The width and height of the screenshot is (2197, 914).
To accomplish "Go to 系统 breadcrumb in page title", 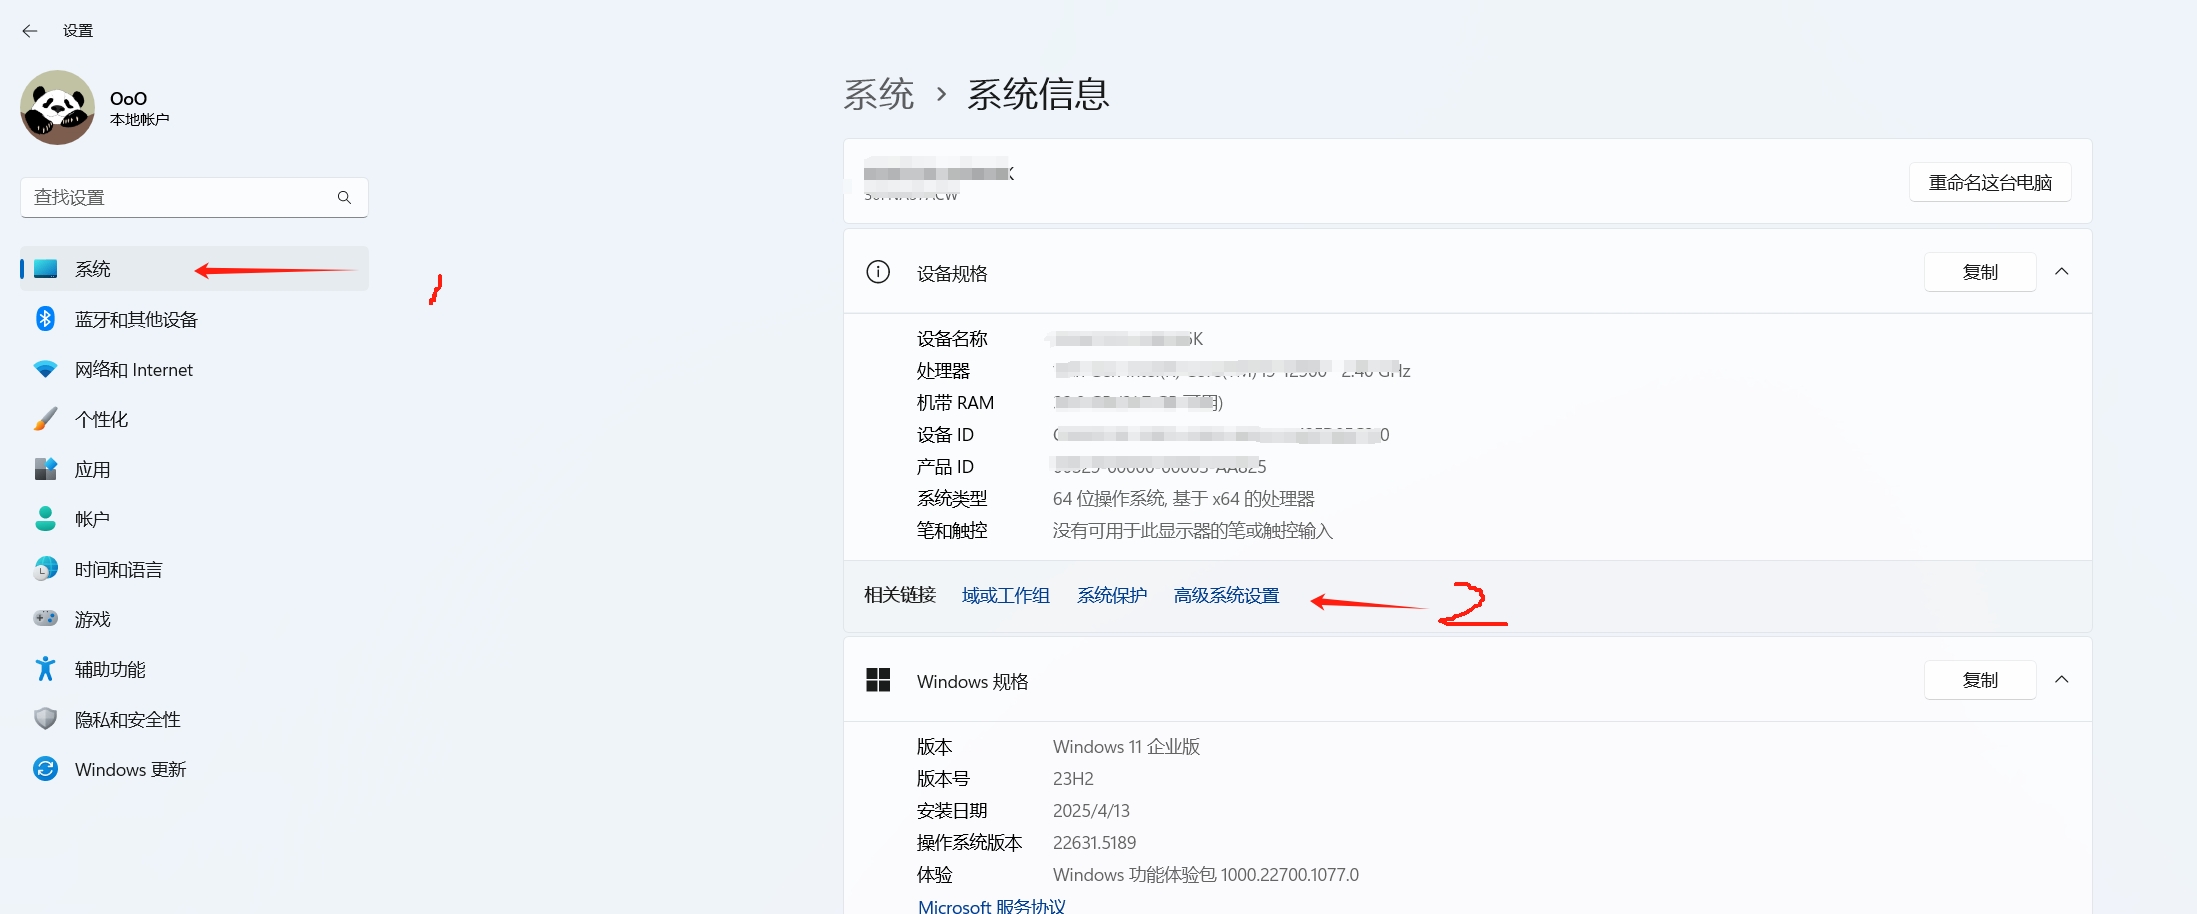I will [878, 95].
